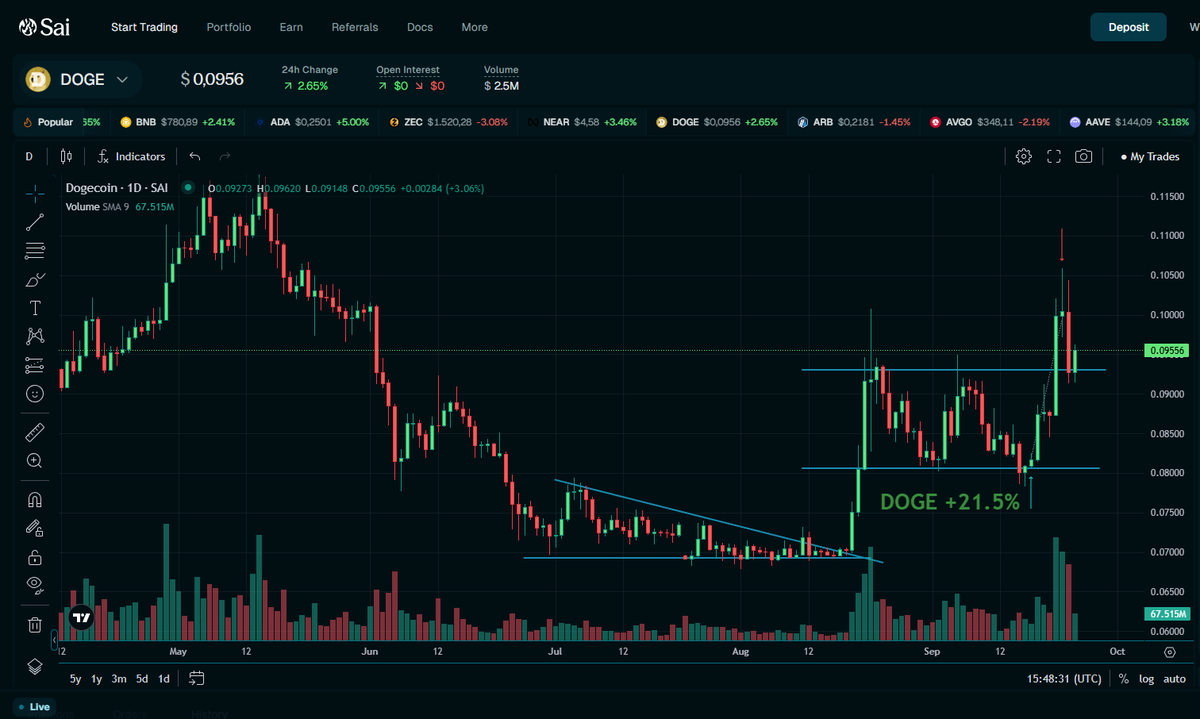Screen dimensions: 1200x719
Task: Click the Live status indicator
Action: 33,707
